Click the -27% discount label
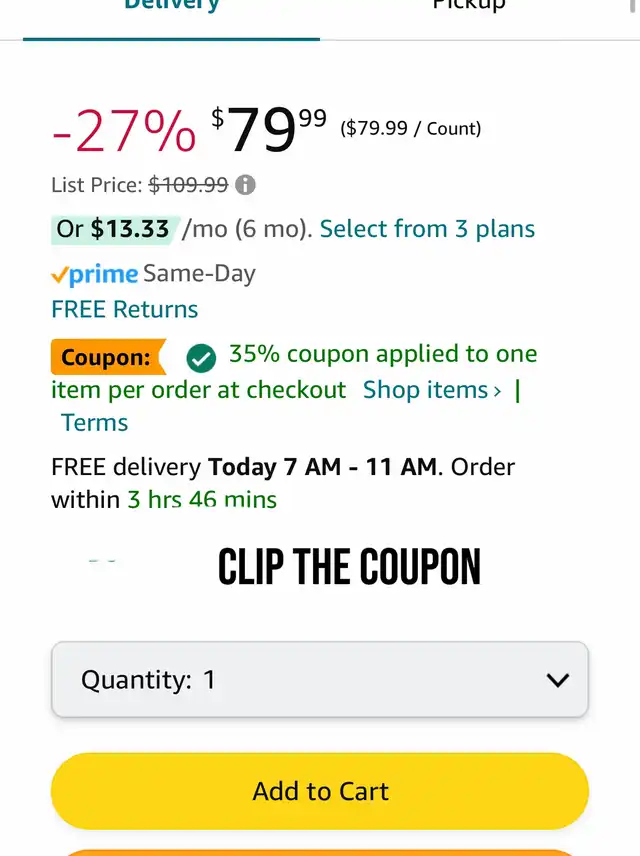 point(123,132)
